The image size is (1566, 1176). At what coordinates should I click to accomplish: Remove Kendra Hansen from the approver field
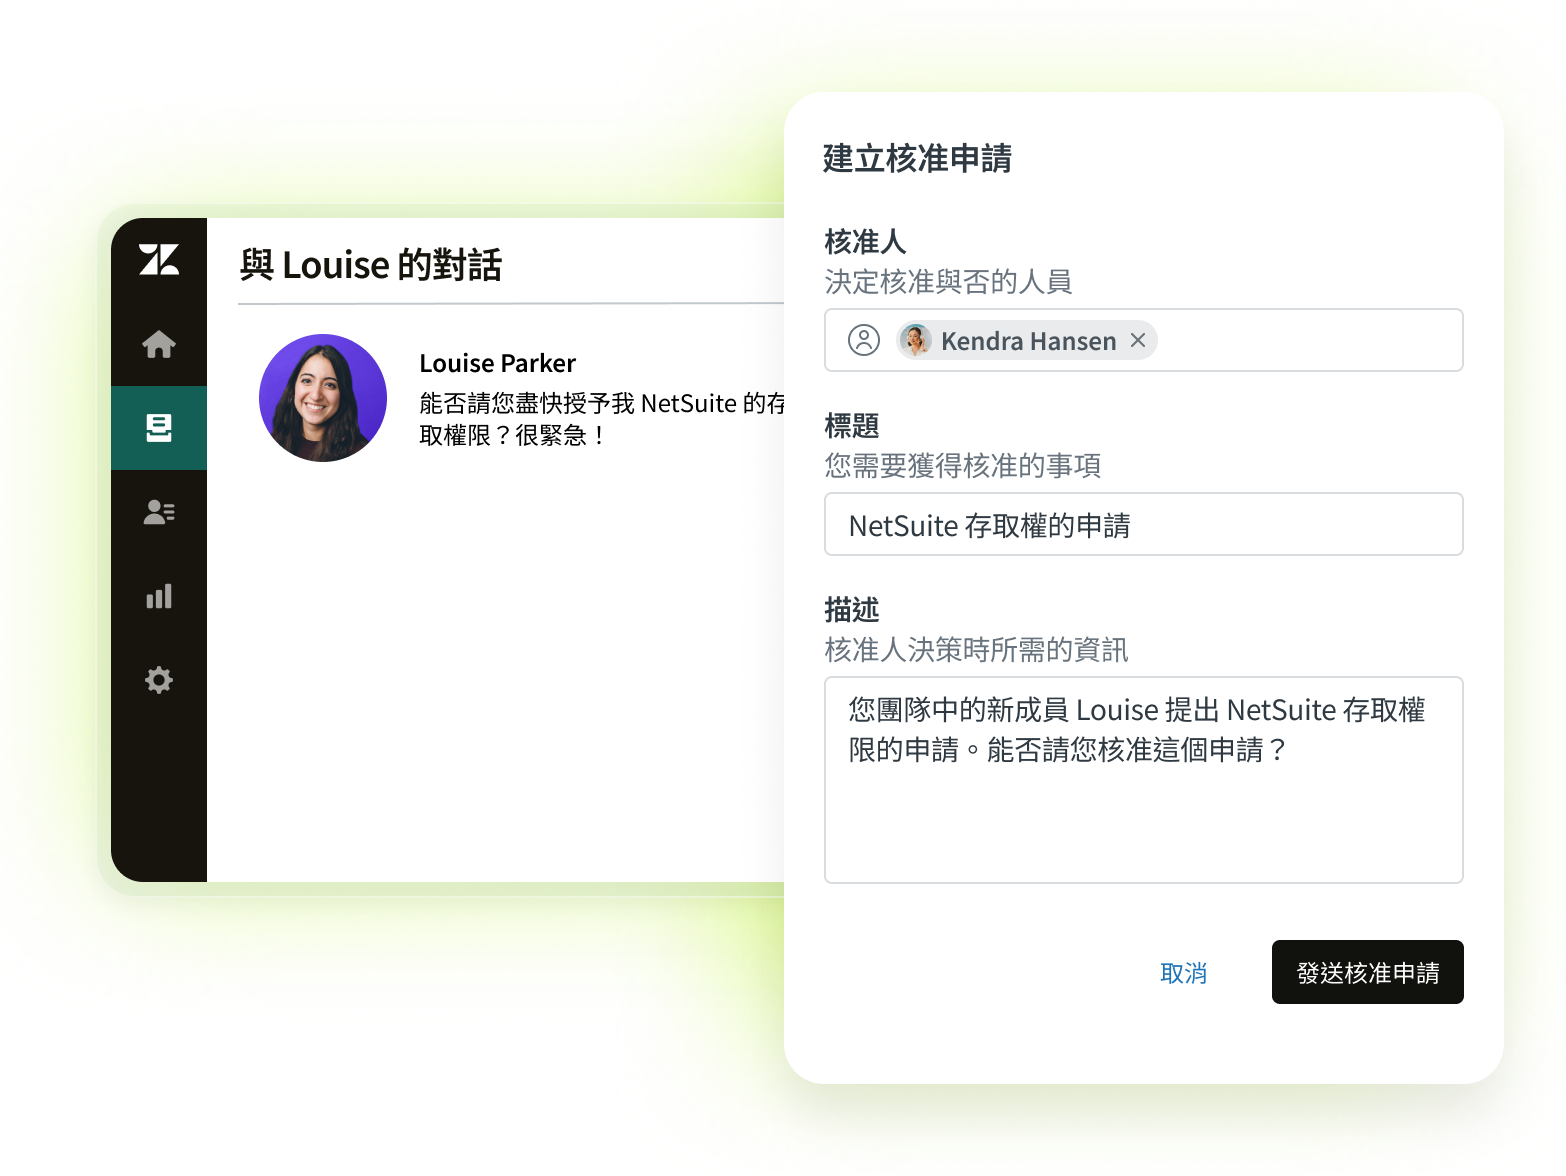pos(1138,340)
